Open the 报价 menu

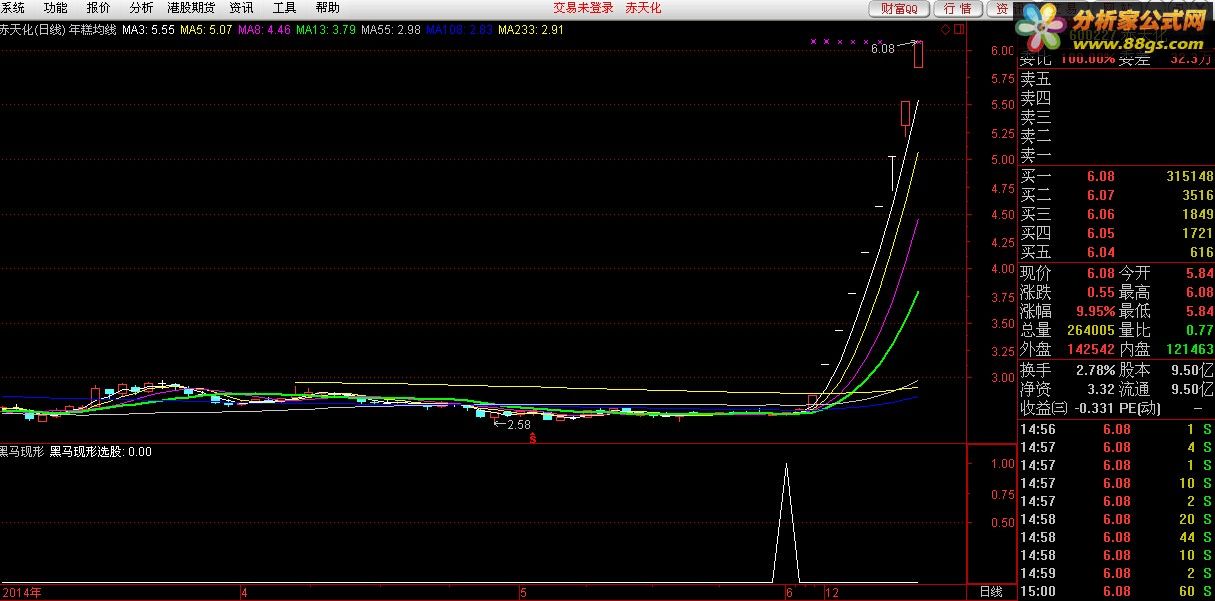[x=99, y=8]
